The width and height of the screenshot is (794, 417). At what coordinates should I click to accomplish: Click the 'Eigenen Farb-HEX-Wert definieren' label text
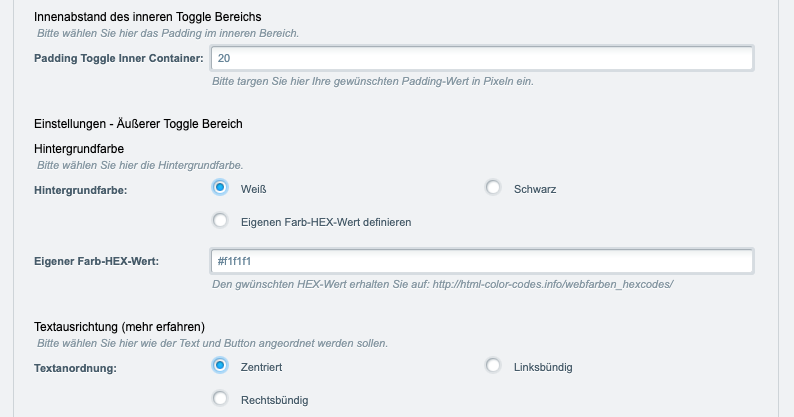coord(326,222)
